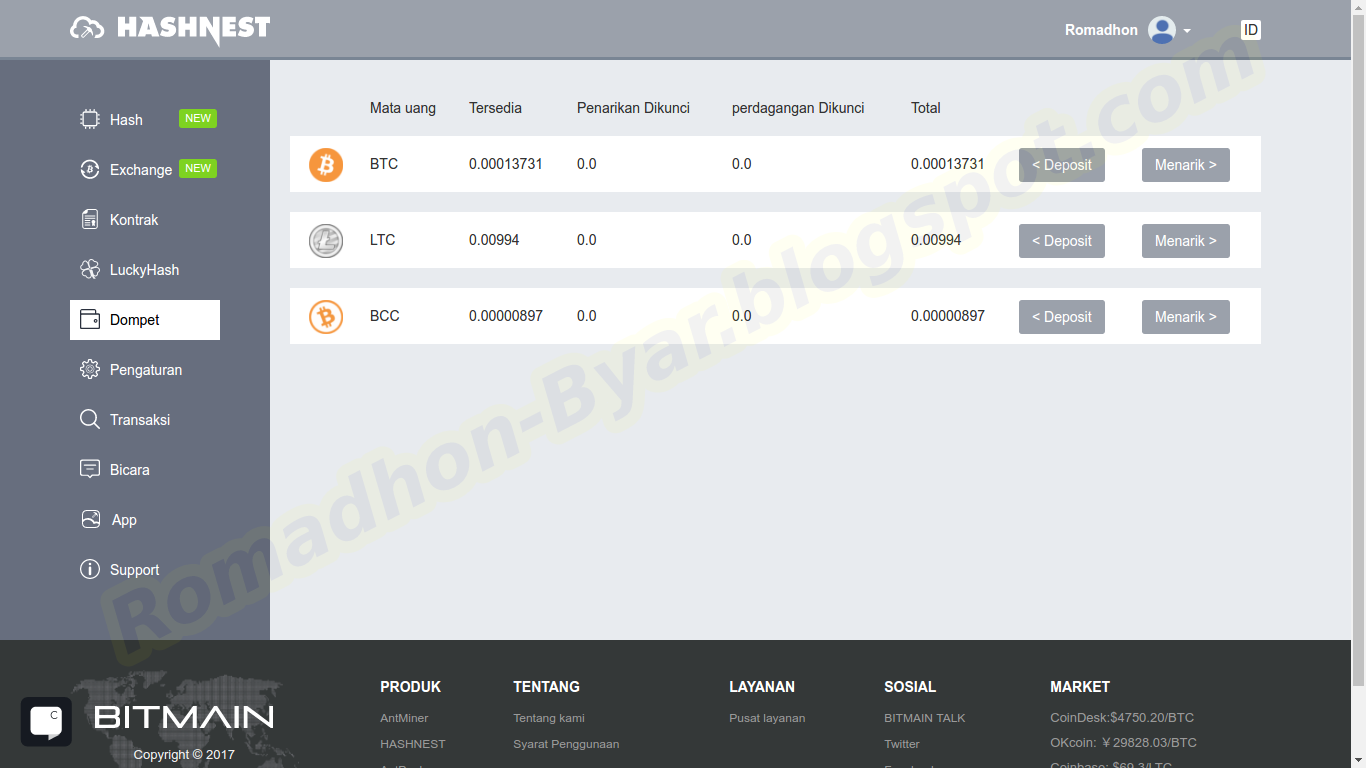The width and height of the screenshot is (1366, 768).
Task: Click Deposit for LTC
Action: click(x=1062, y=241)
